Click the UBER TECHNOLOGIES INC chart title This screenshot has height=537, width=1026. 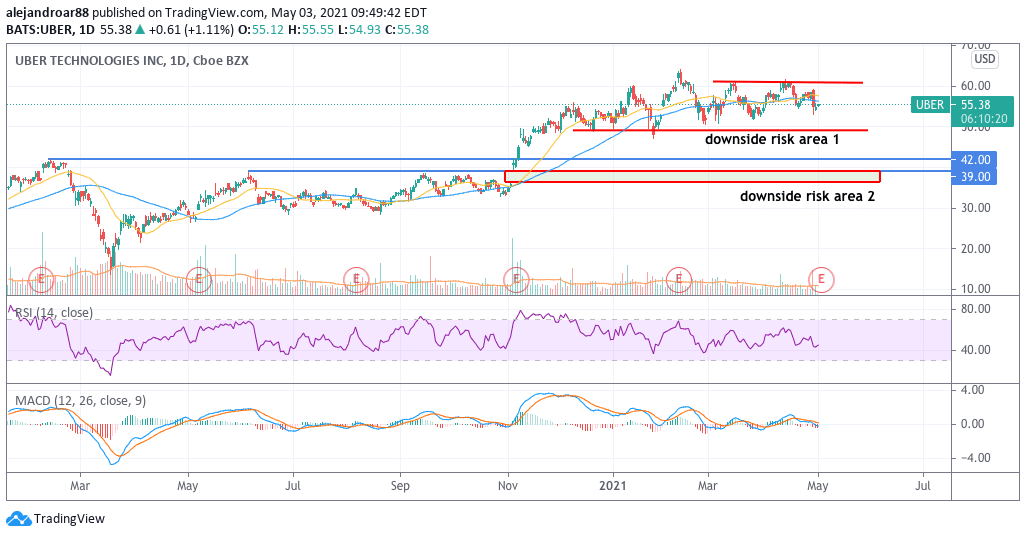132,61
